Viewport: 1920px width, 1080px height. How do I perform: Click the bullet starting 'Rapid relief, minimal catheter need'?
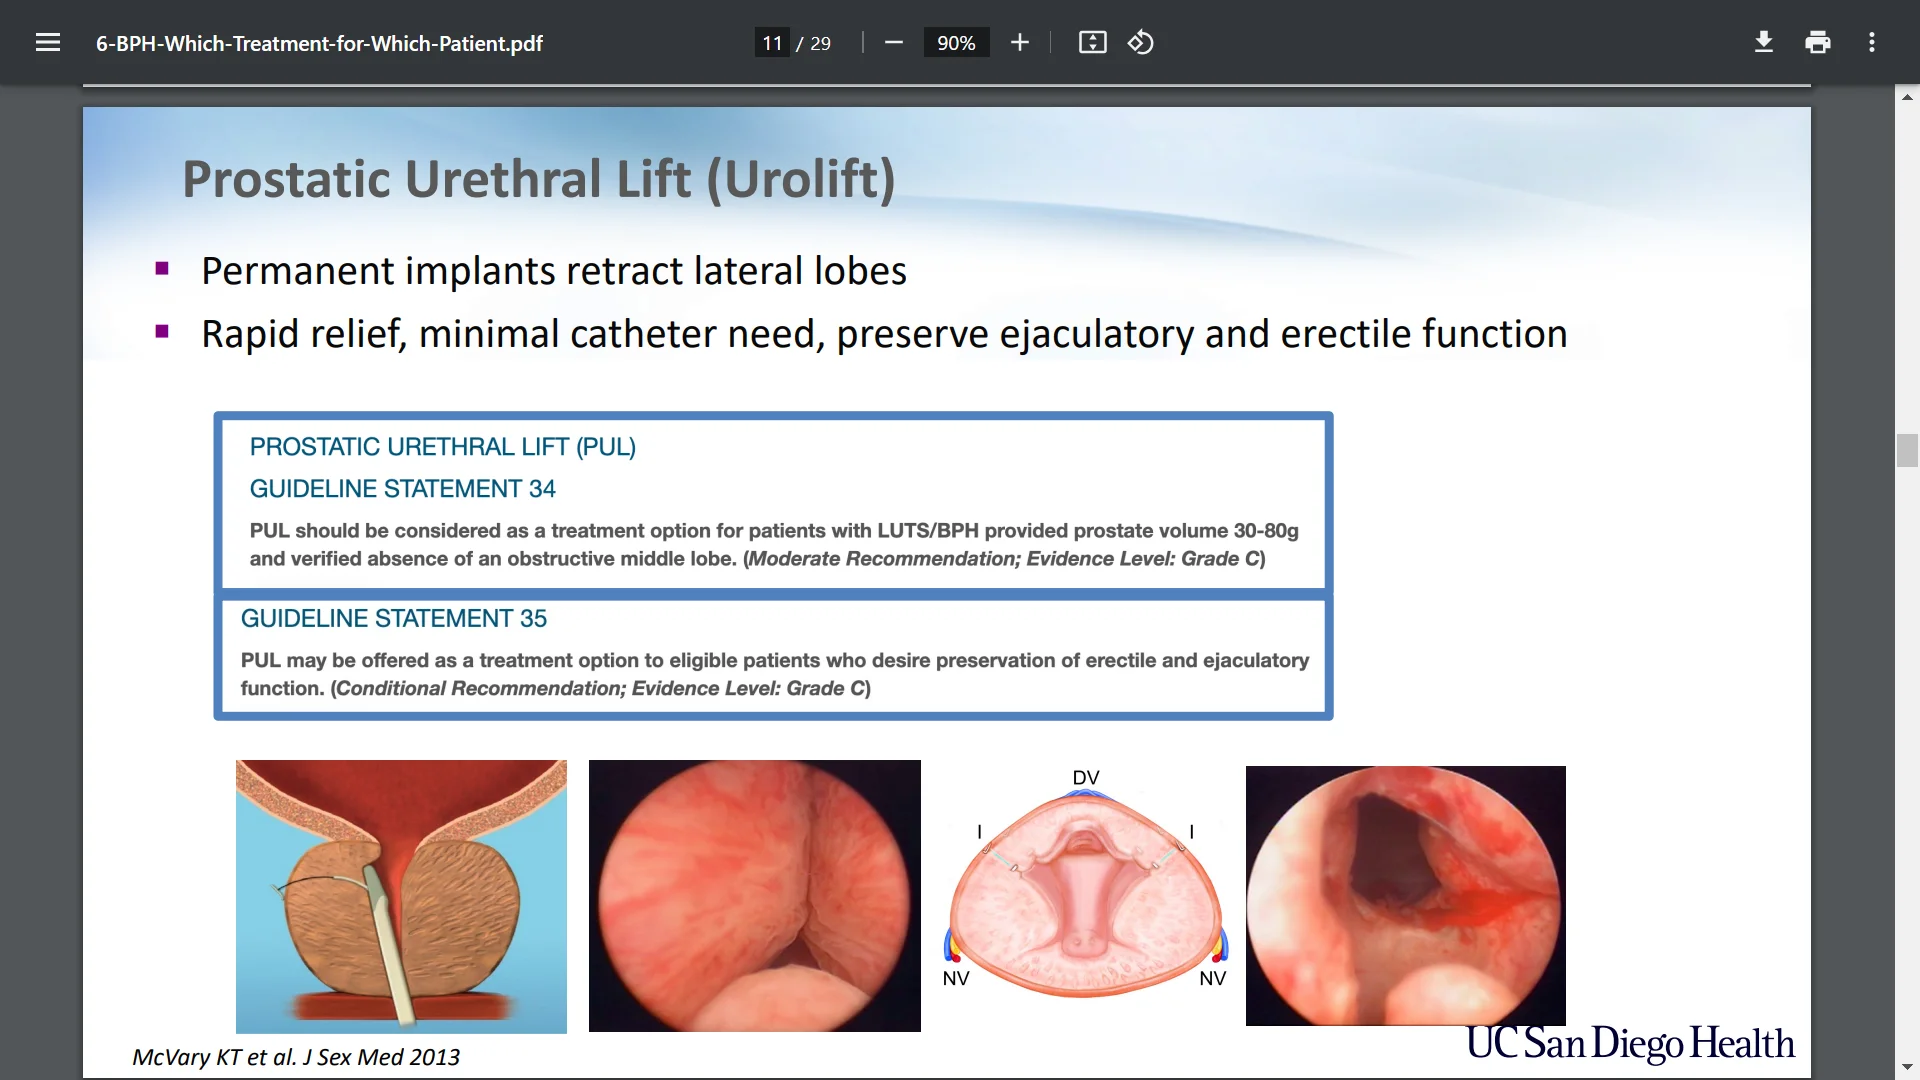884,335
